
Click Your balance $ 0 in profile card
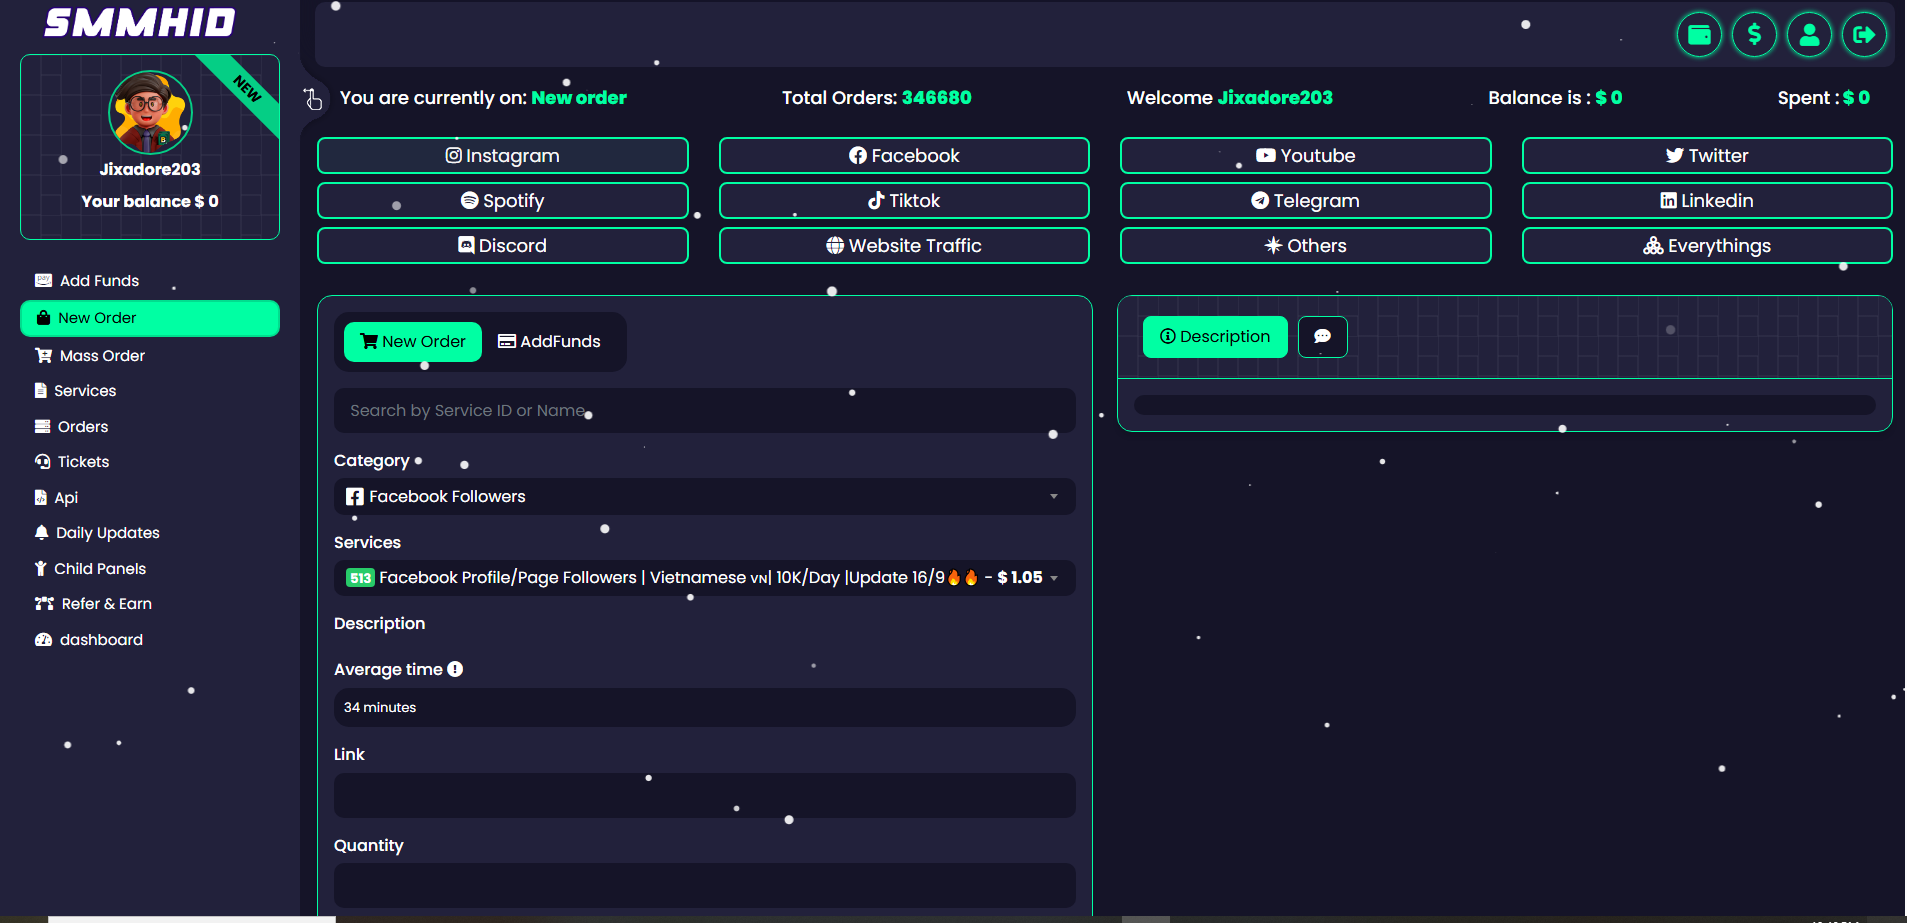click(x=150, y=202)
